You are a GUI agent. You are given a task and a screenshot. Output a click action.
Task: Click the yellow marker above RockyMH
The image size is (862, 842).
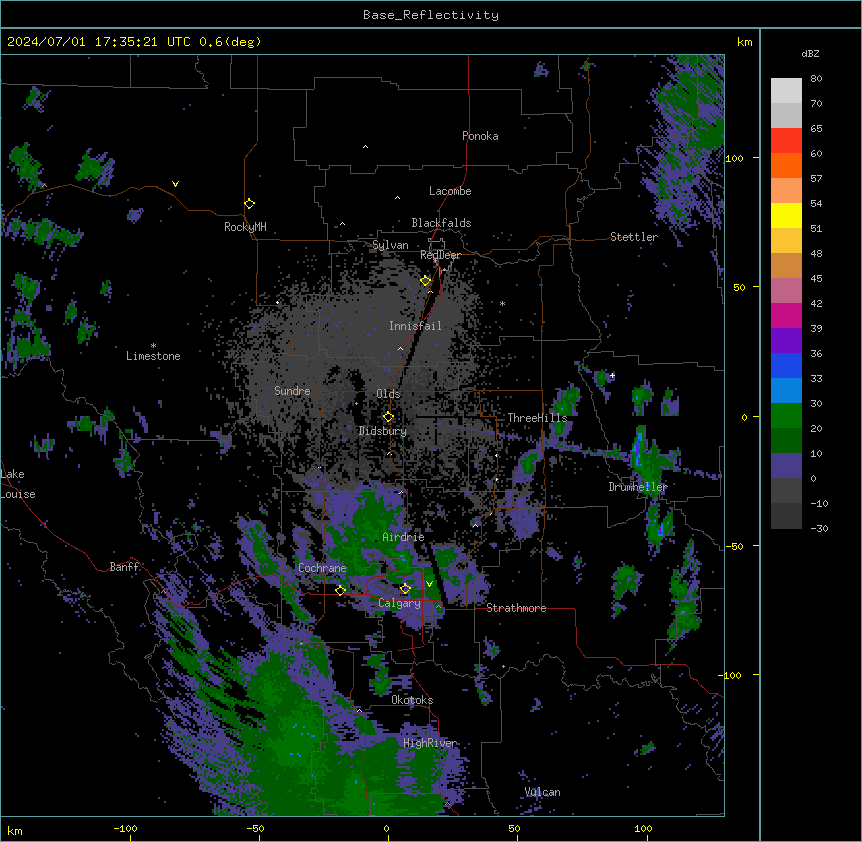(x=249, y=203)
